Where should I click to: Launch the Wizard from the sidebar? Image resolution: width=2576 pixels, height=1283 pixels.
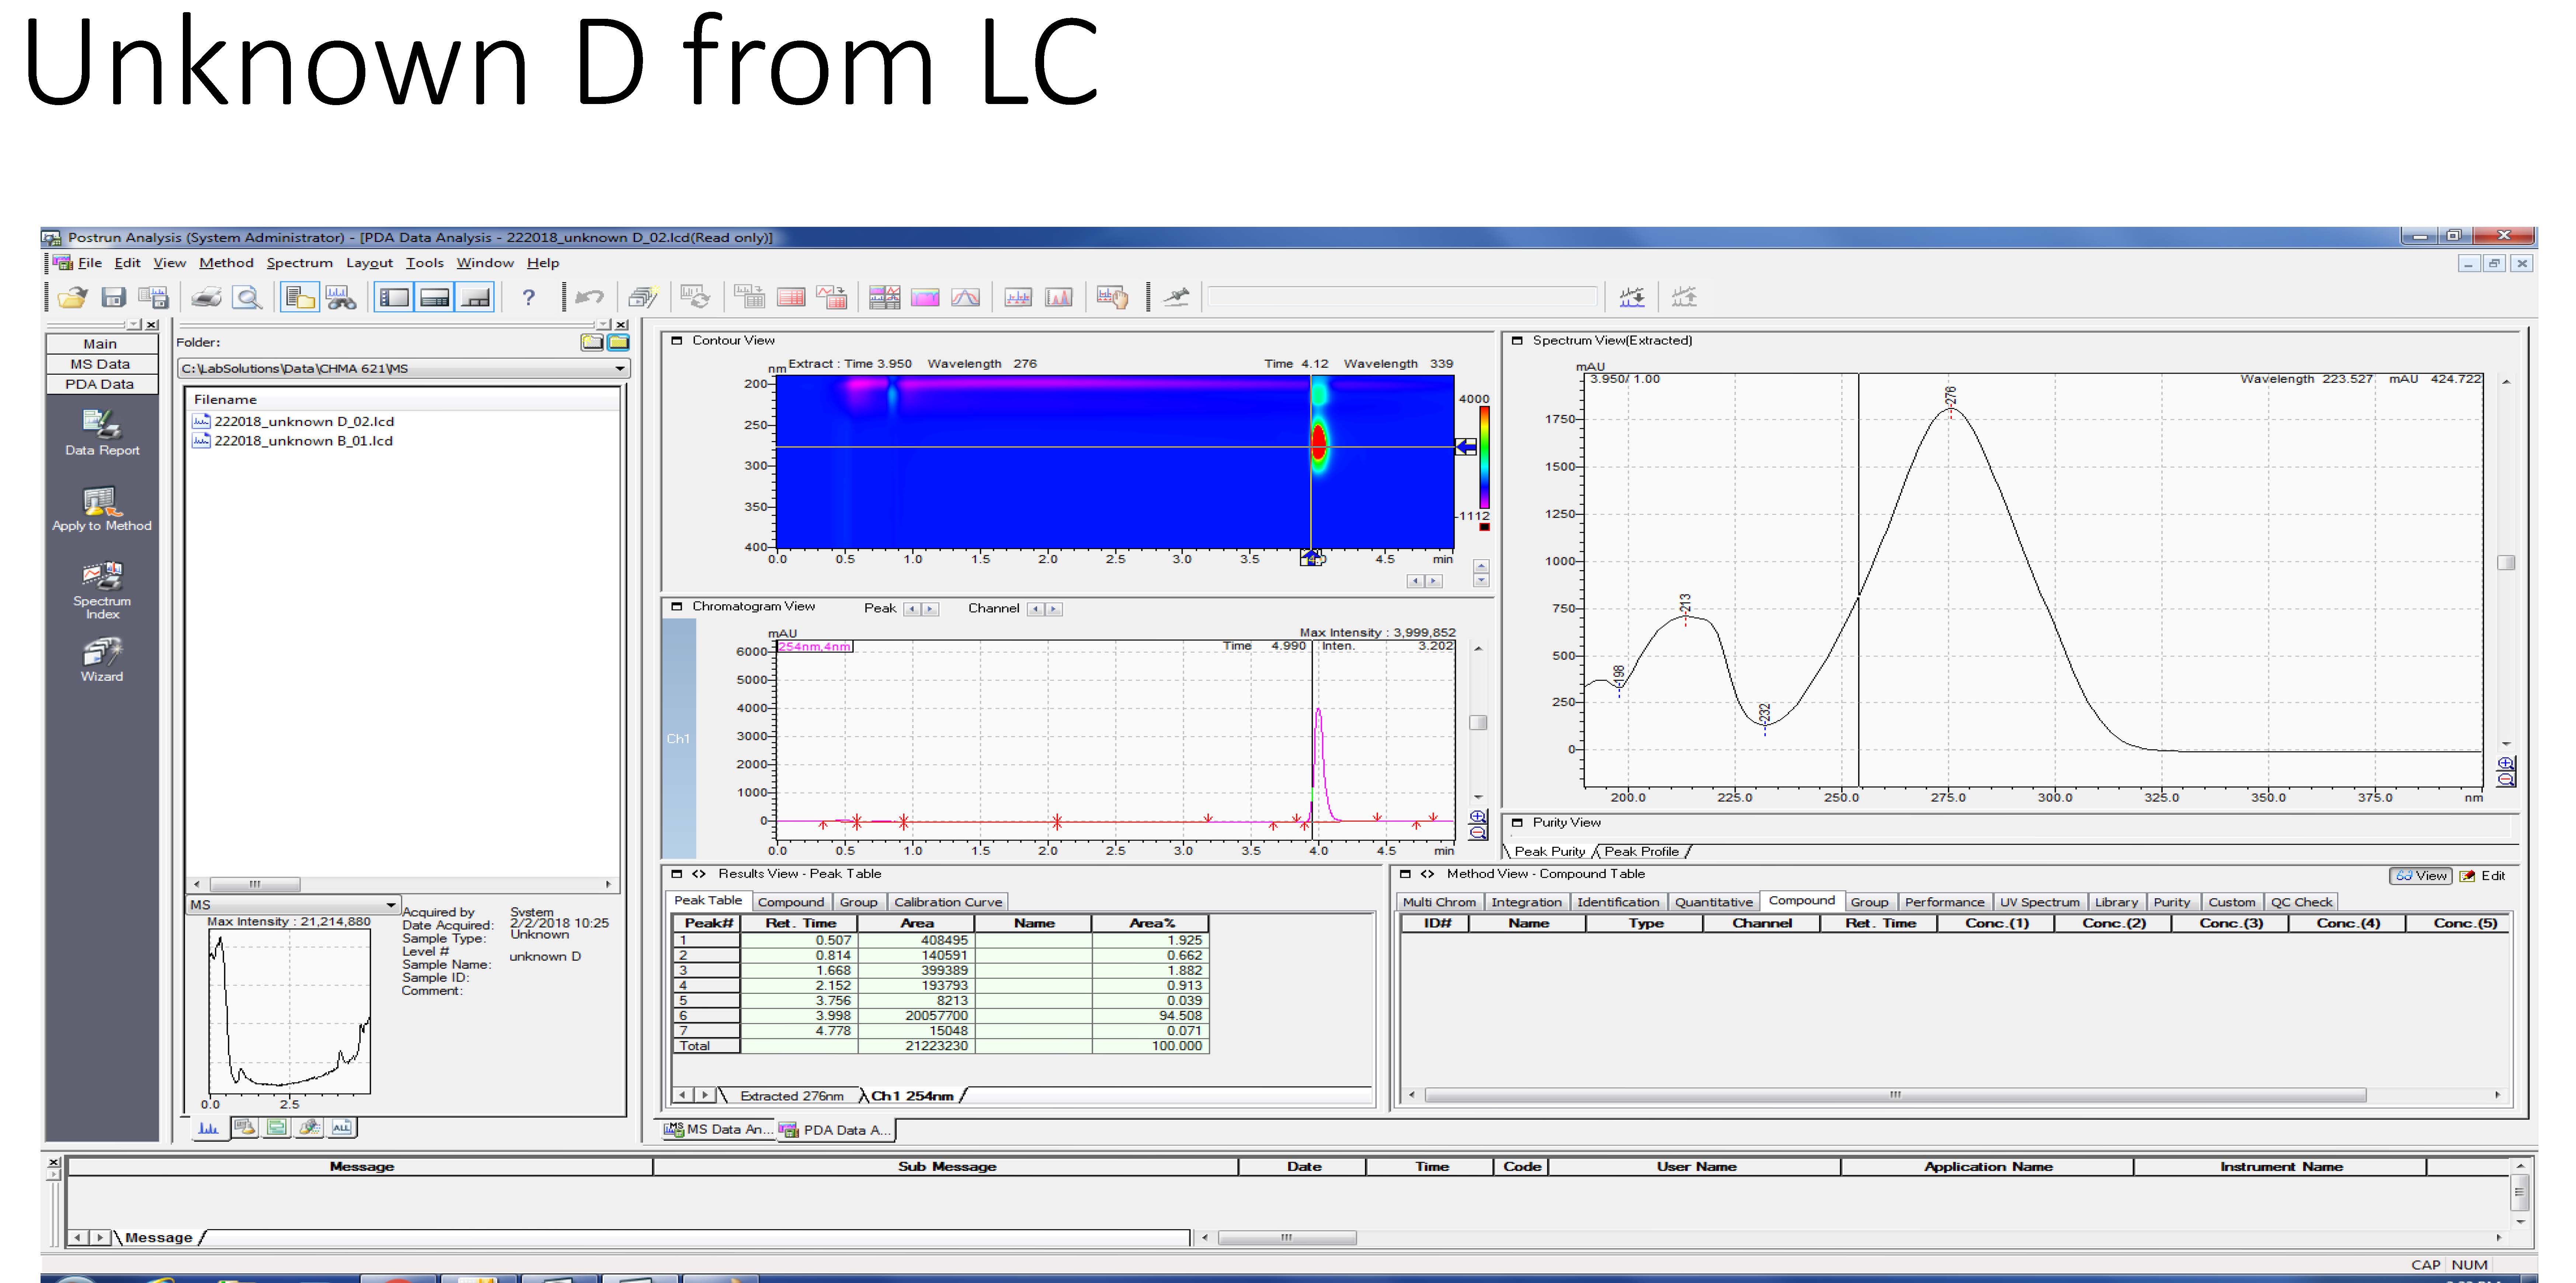tap(102, 660)
